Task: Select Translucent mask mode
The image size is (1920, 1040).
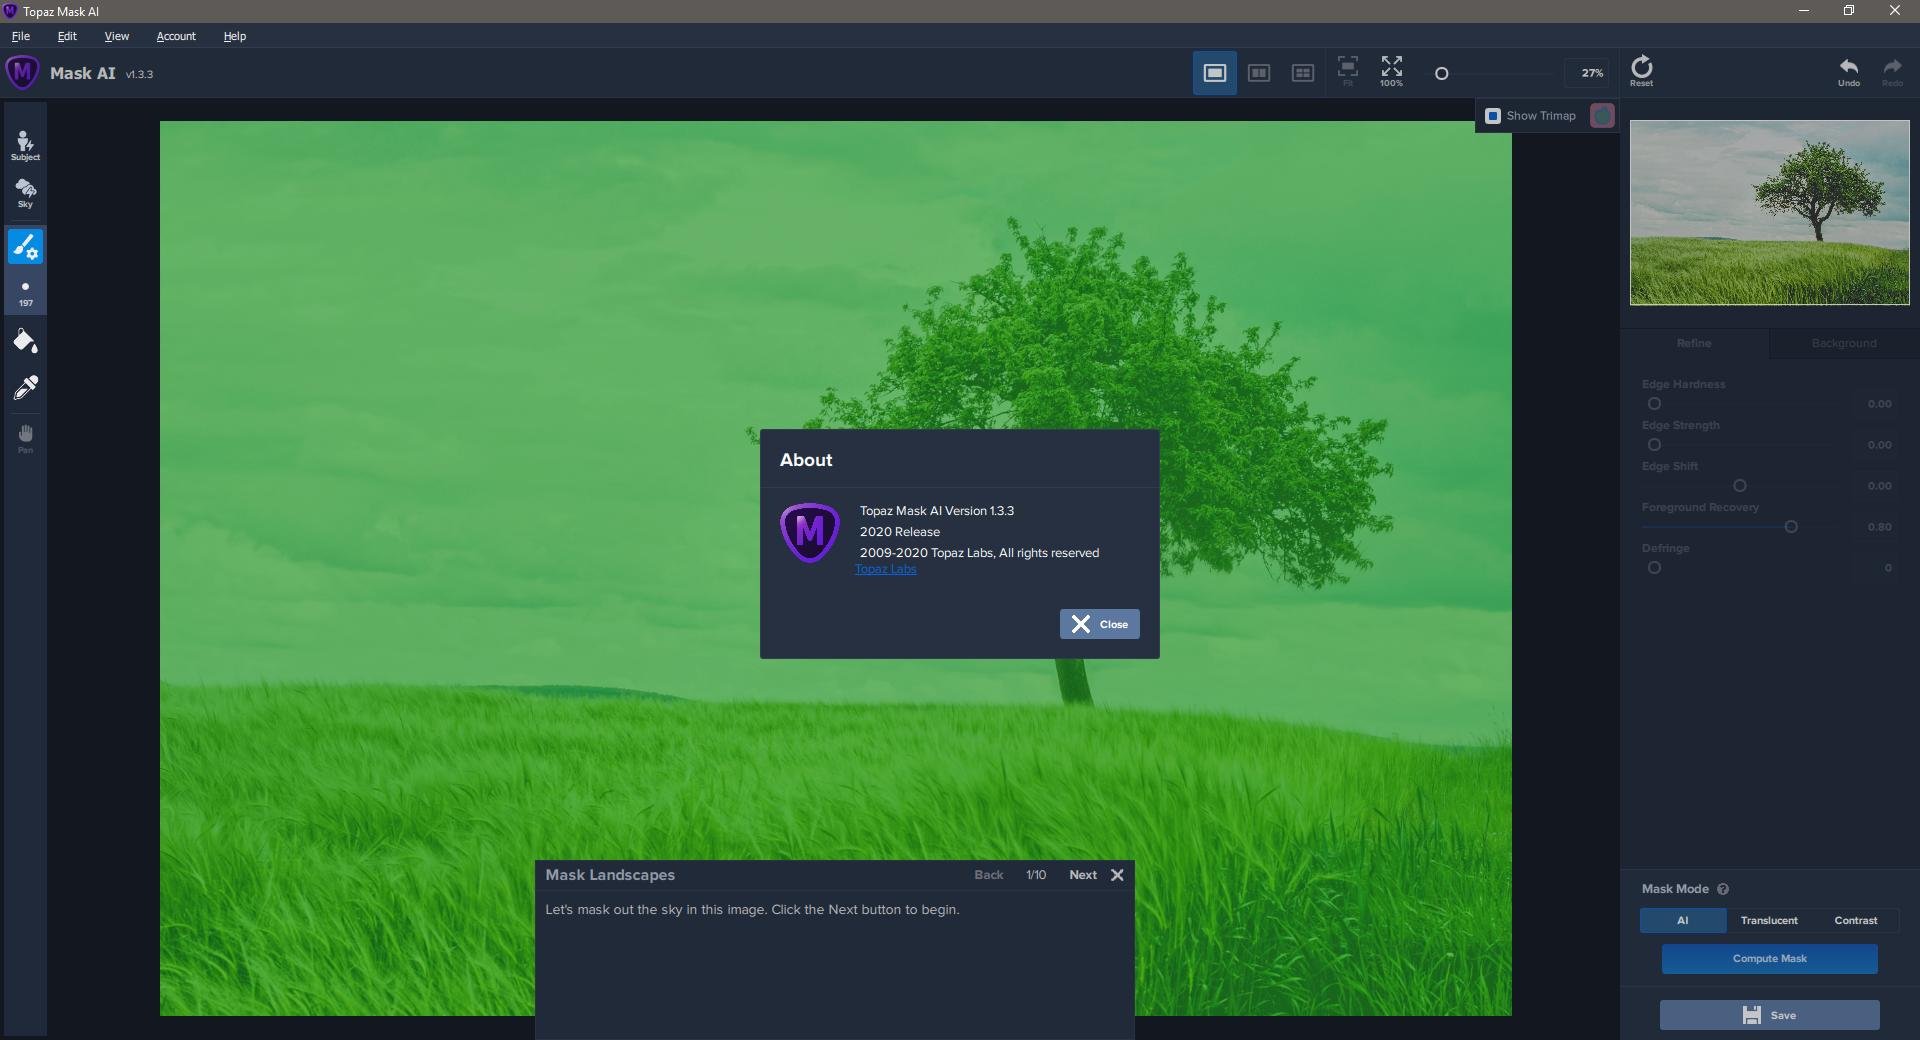Action: [1768, 920]
